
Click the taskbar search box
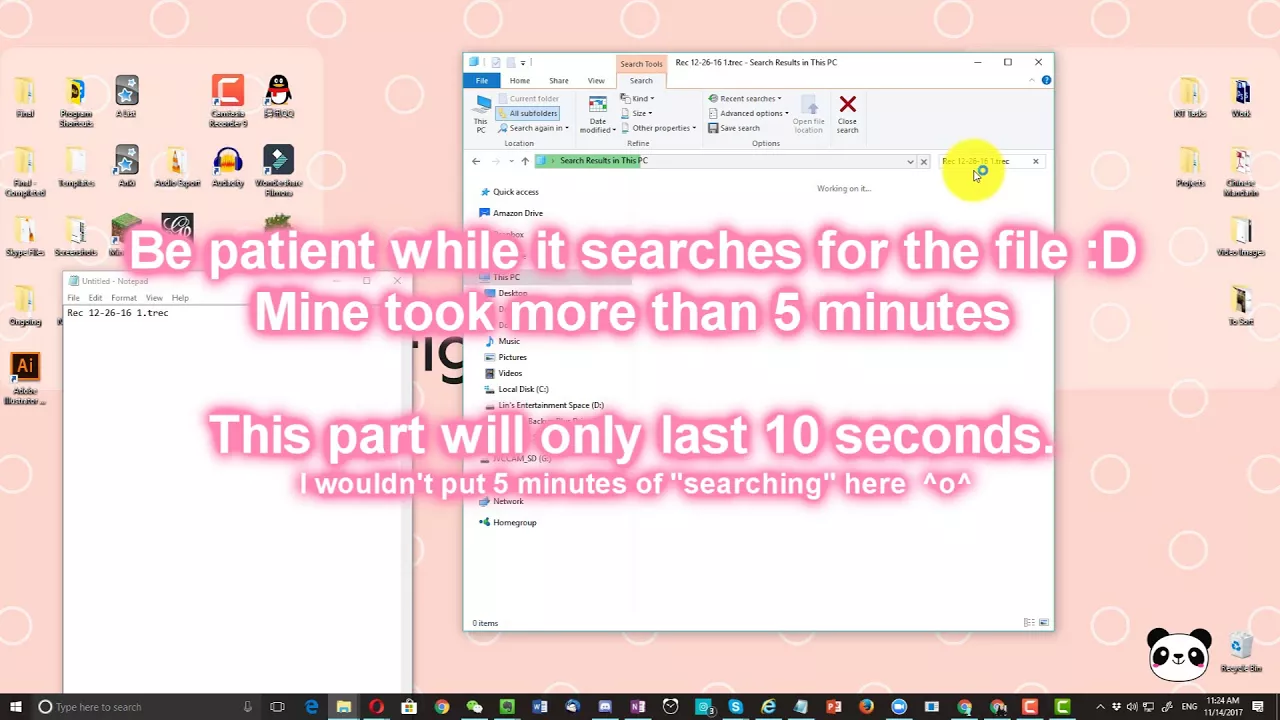(x=144, y=707)
